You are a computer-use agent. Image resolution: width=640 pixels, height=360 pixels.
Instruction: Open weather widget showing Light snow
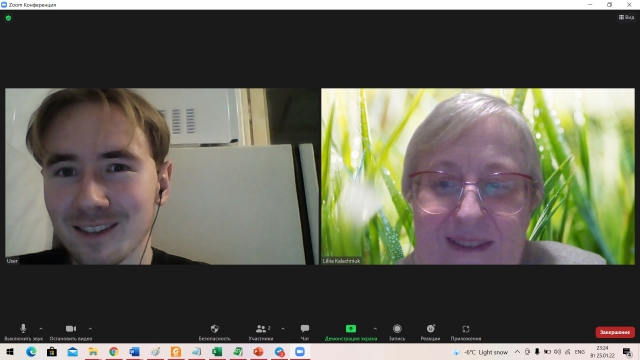[x=480, y=352]
